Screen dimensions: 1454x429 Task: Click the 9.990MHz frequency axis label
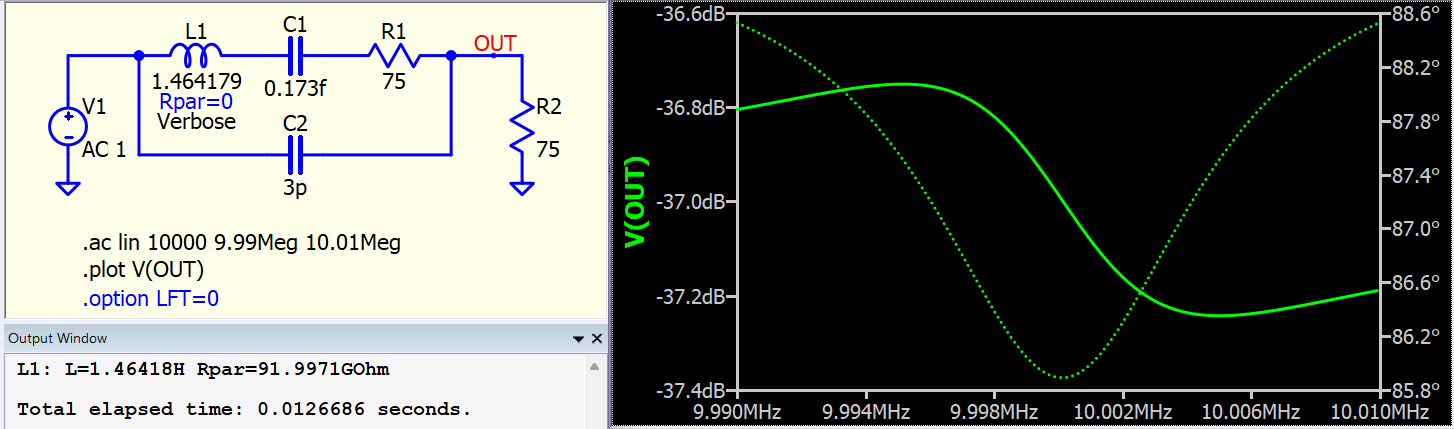click(739, 412)
